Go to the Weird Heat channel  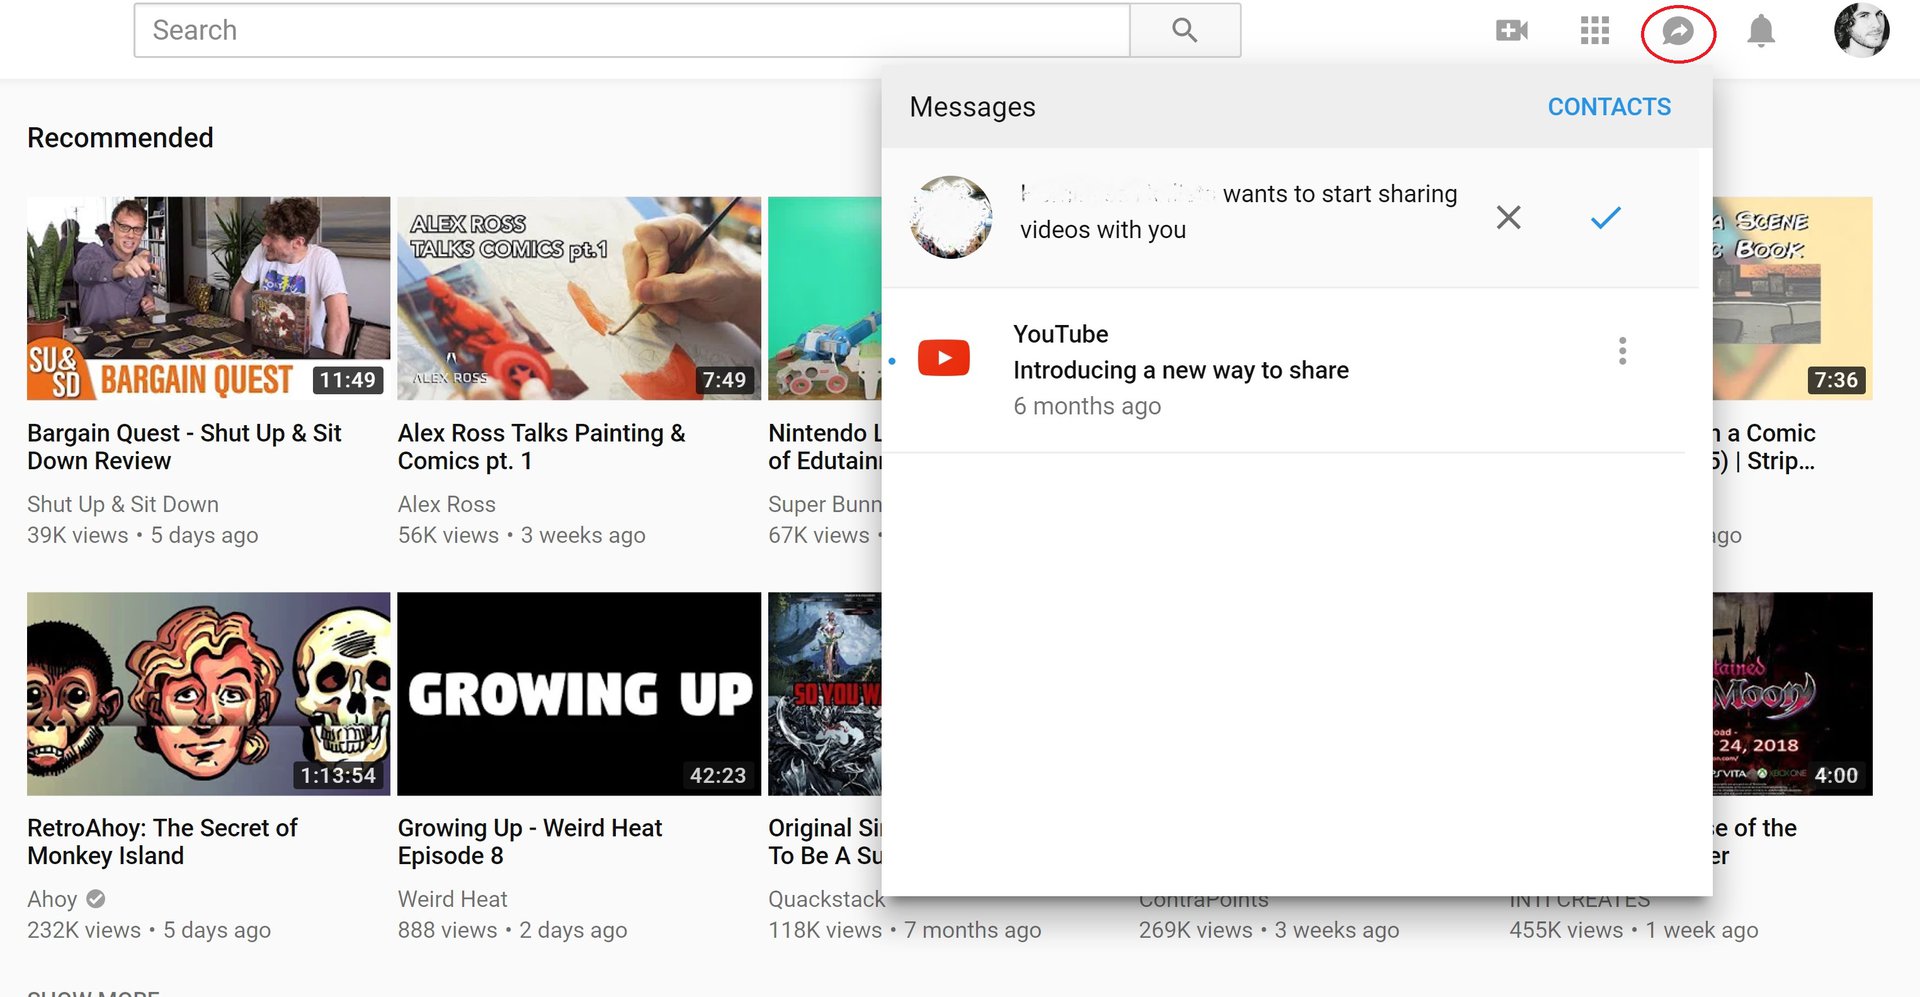pyautogui.click(x=452, y=899)
